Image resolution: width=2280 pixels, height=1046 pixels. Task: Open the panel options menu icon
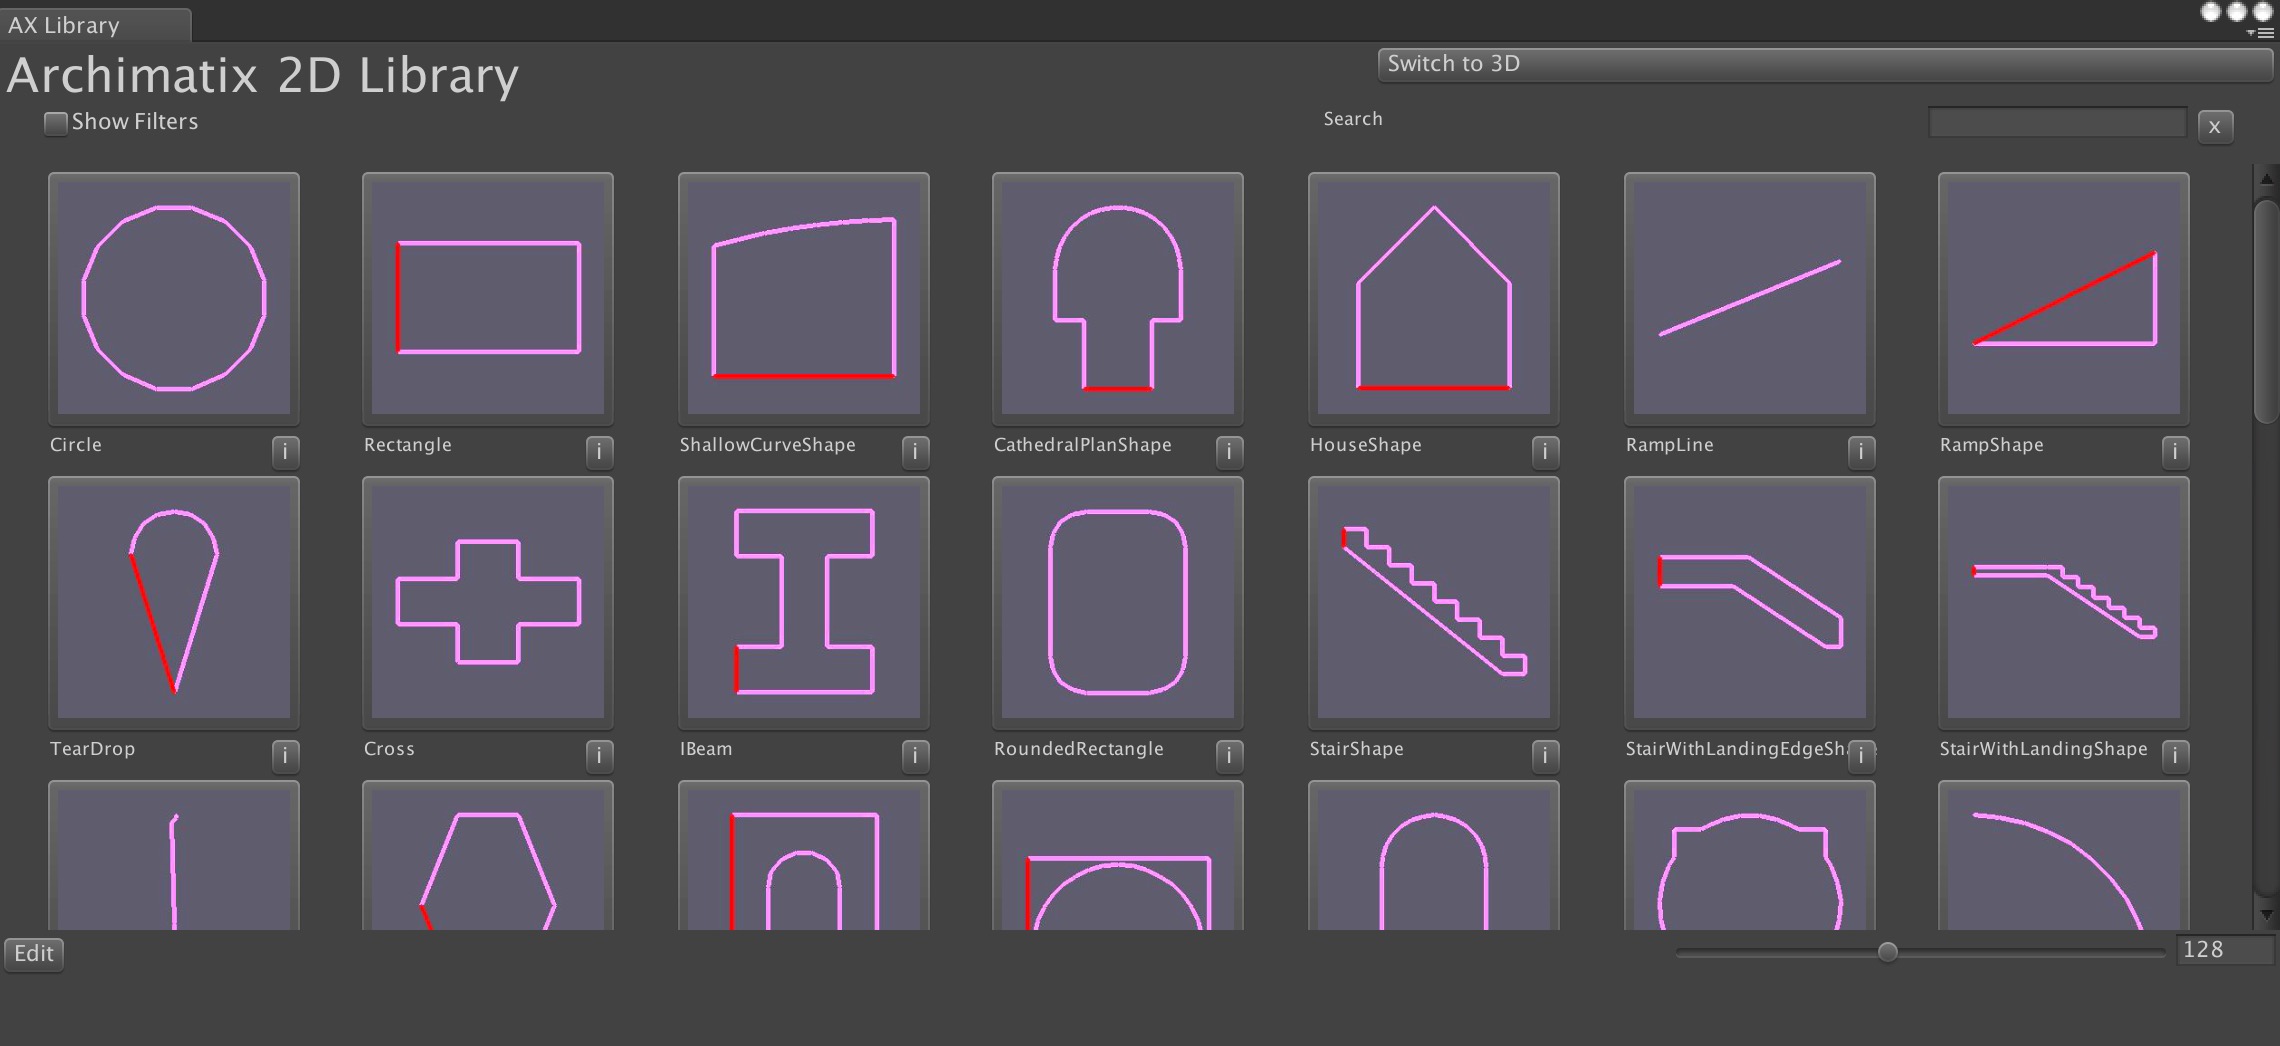tap(2260, 33)
